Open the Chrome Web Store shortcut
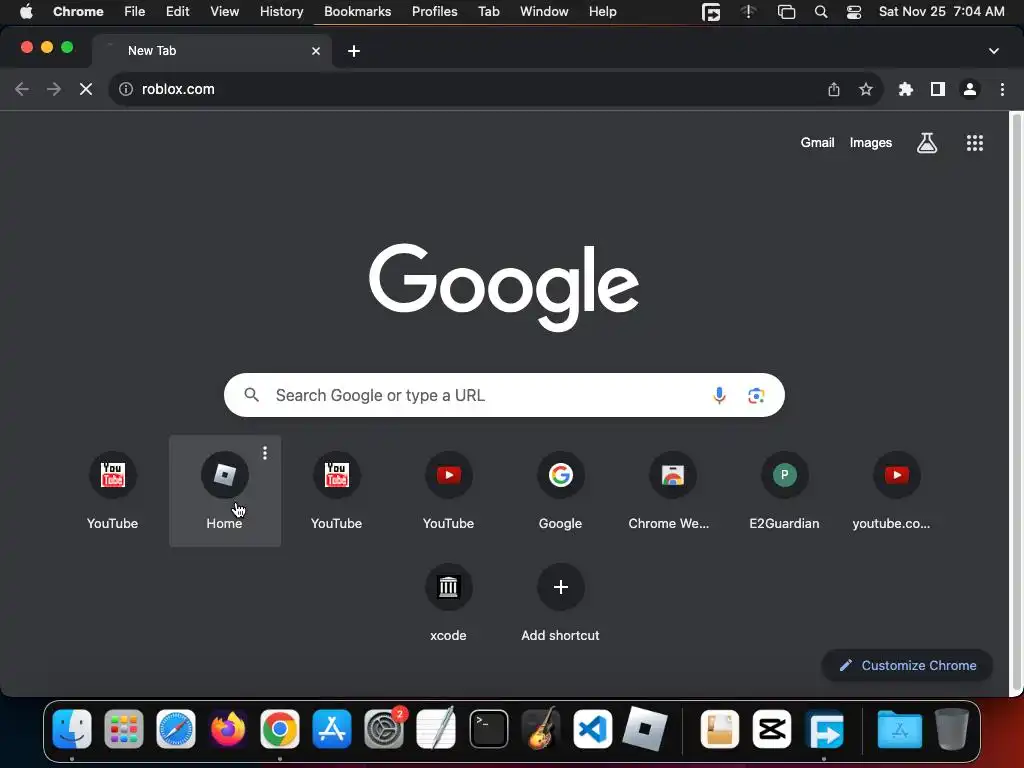 coord(672,490)
